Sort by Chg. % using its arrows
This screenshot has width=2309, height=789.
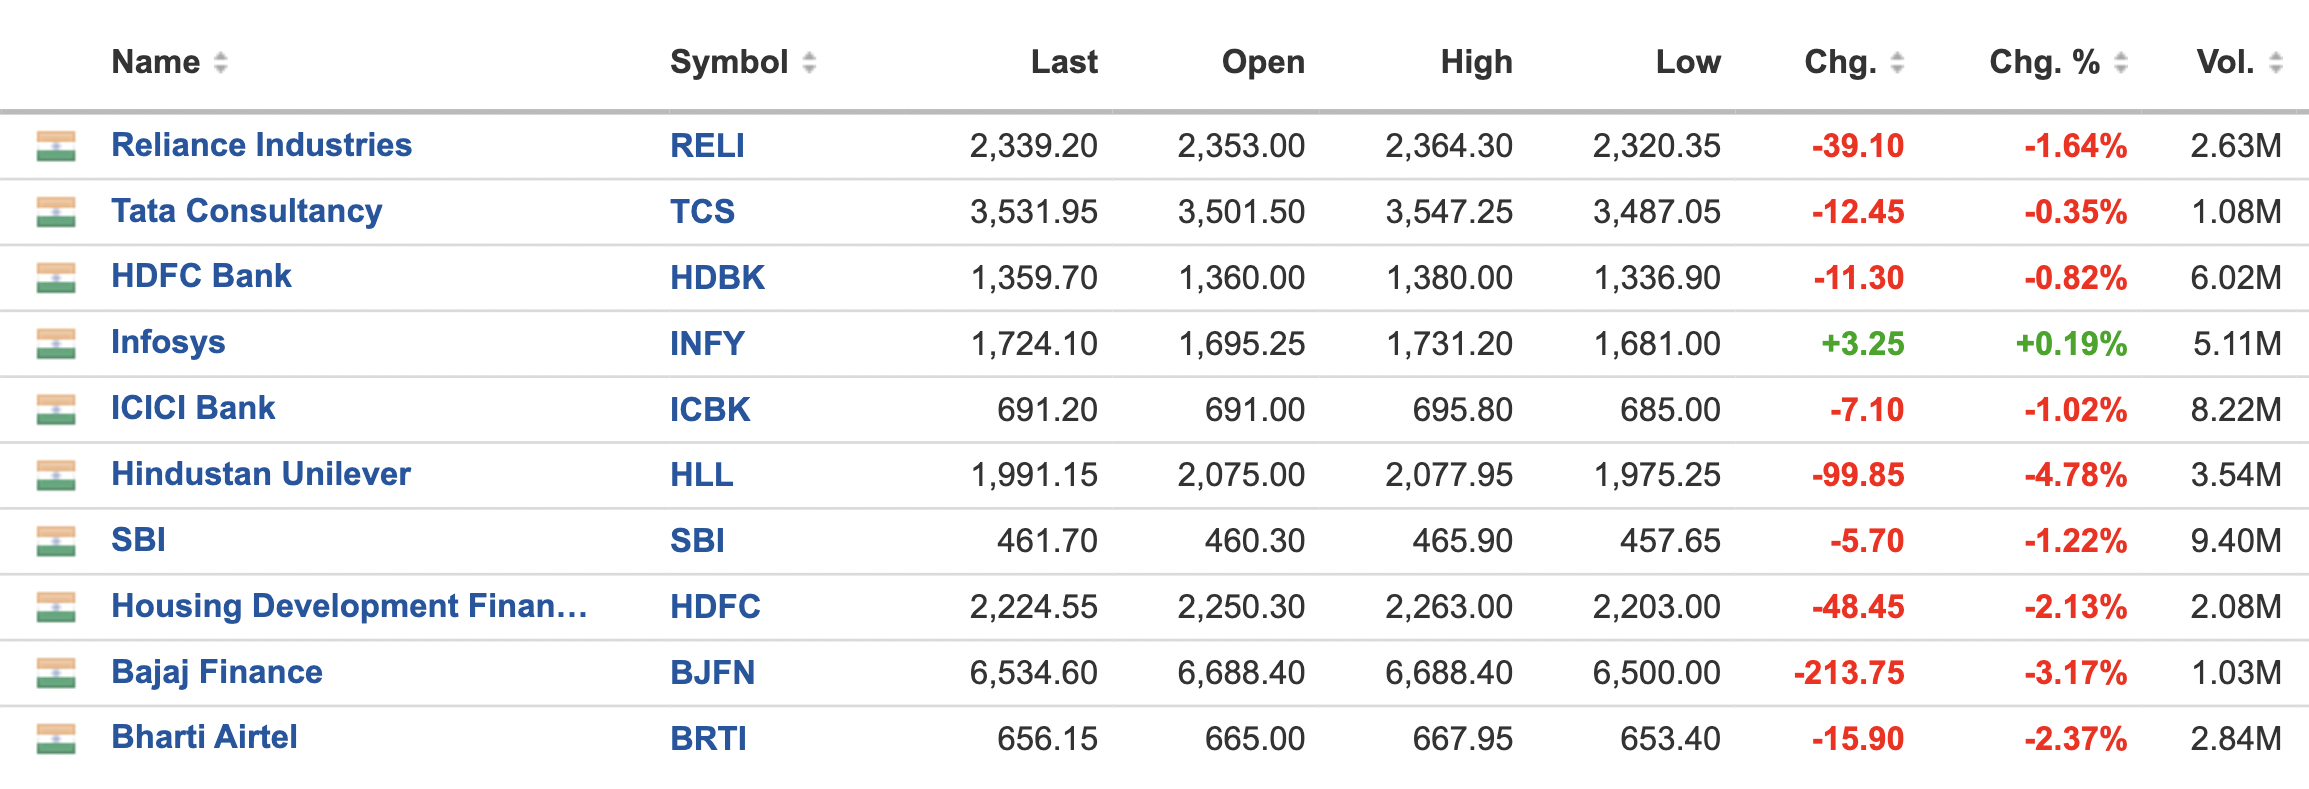point(2120,63)
